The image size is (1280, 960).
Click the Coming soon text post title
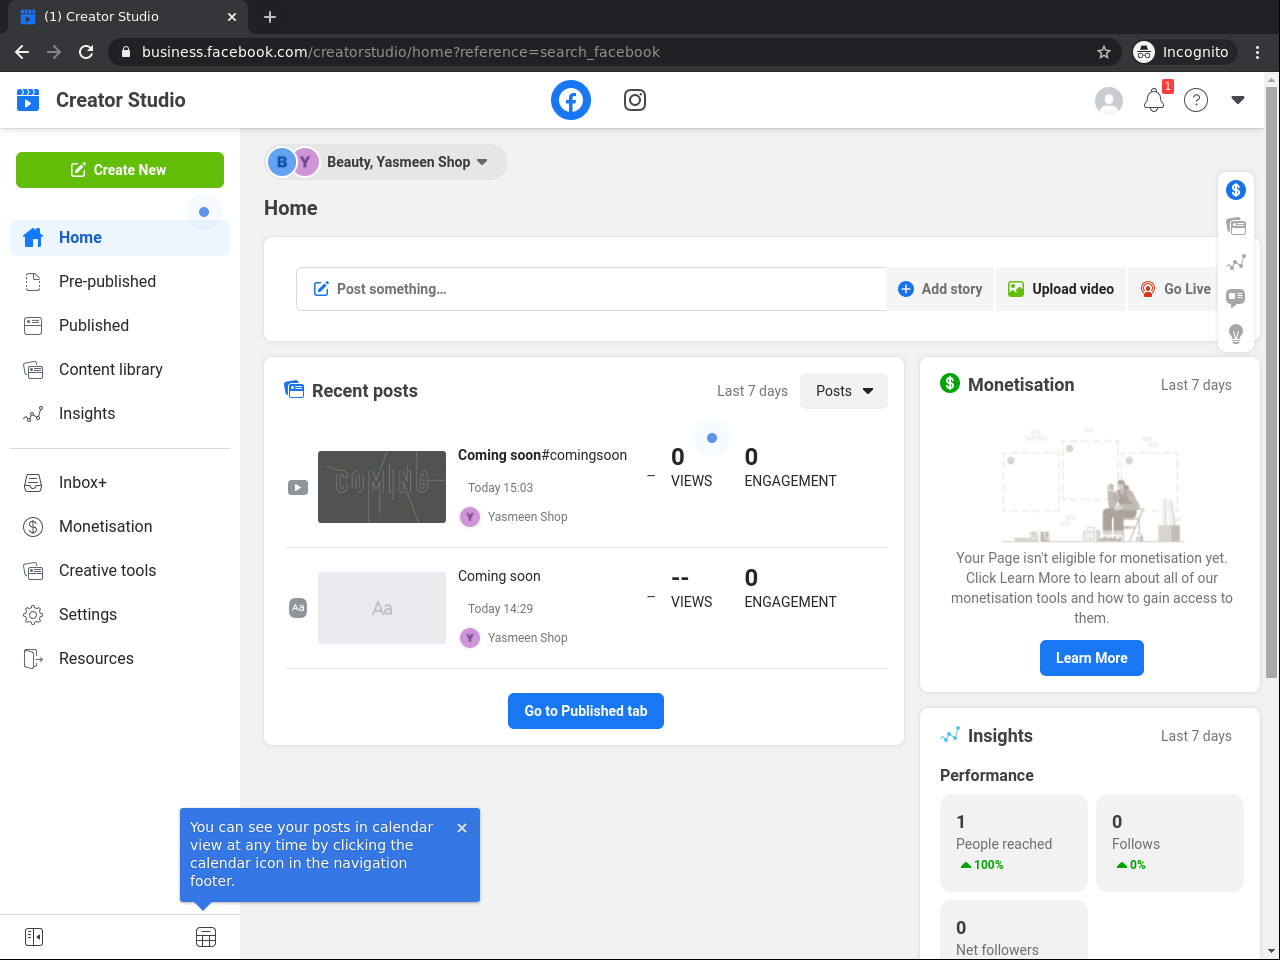(499, 576)
